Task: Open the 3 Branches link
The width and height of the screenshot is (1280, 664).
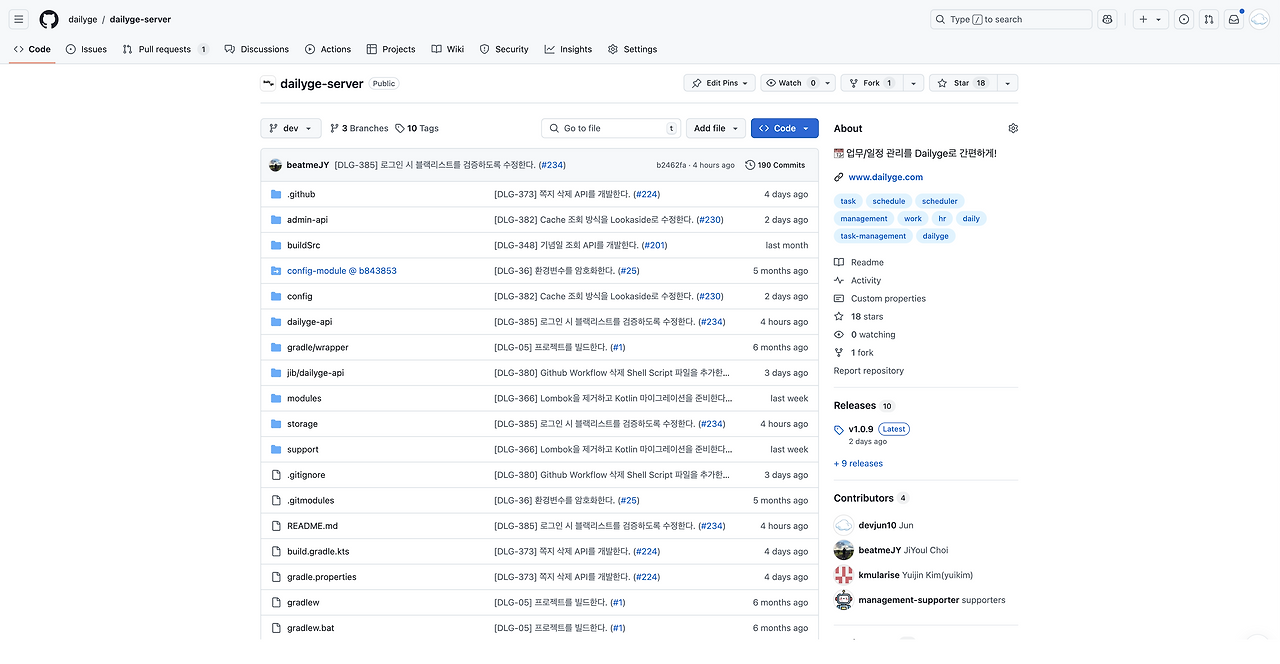Action: (359, 128)
